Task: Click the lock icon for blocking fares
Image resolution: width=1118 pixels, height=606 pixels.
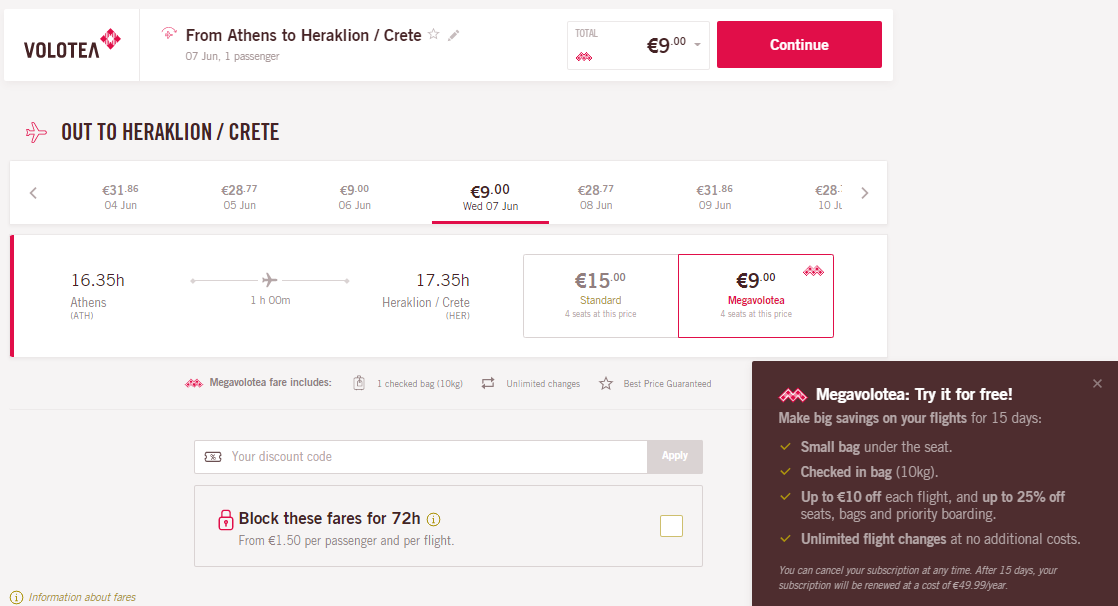Action: (x=225, y=520)
